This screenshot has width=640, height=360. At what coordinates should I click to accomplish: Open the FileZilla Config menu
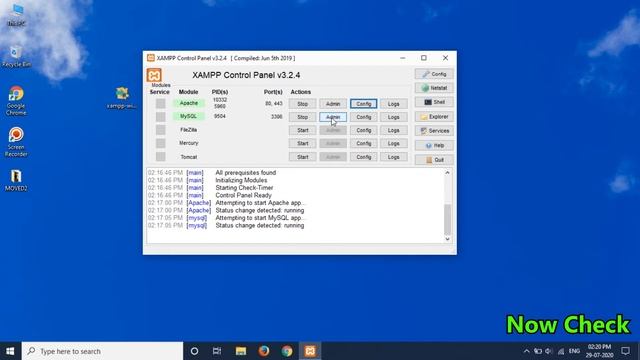tap(363, 130)
